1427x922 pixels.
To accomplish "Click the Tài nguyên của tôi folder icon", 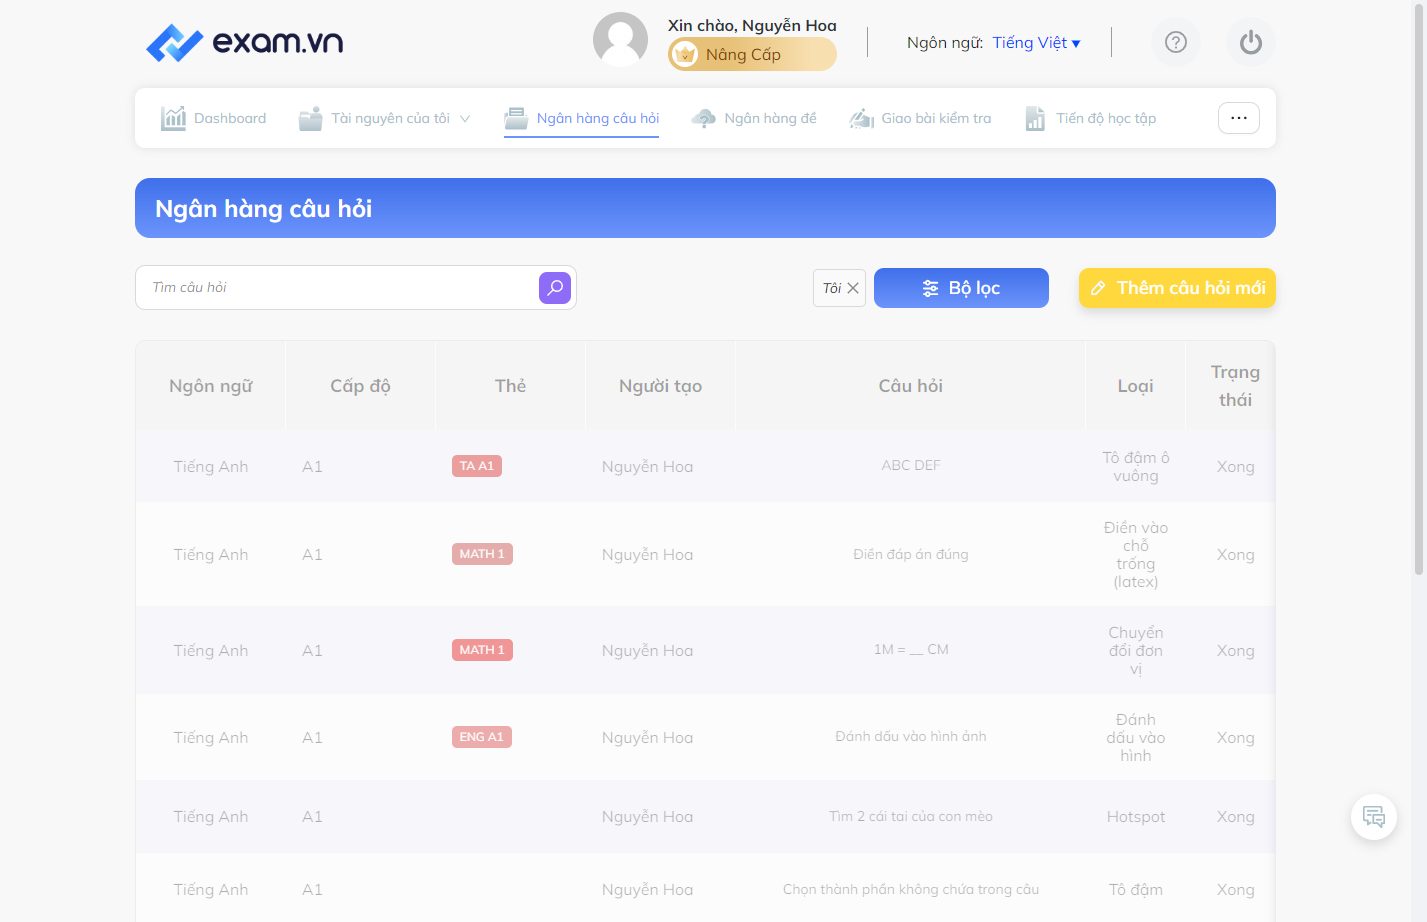I will [311, 118].
